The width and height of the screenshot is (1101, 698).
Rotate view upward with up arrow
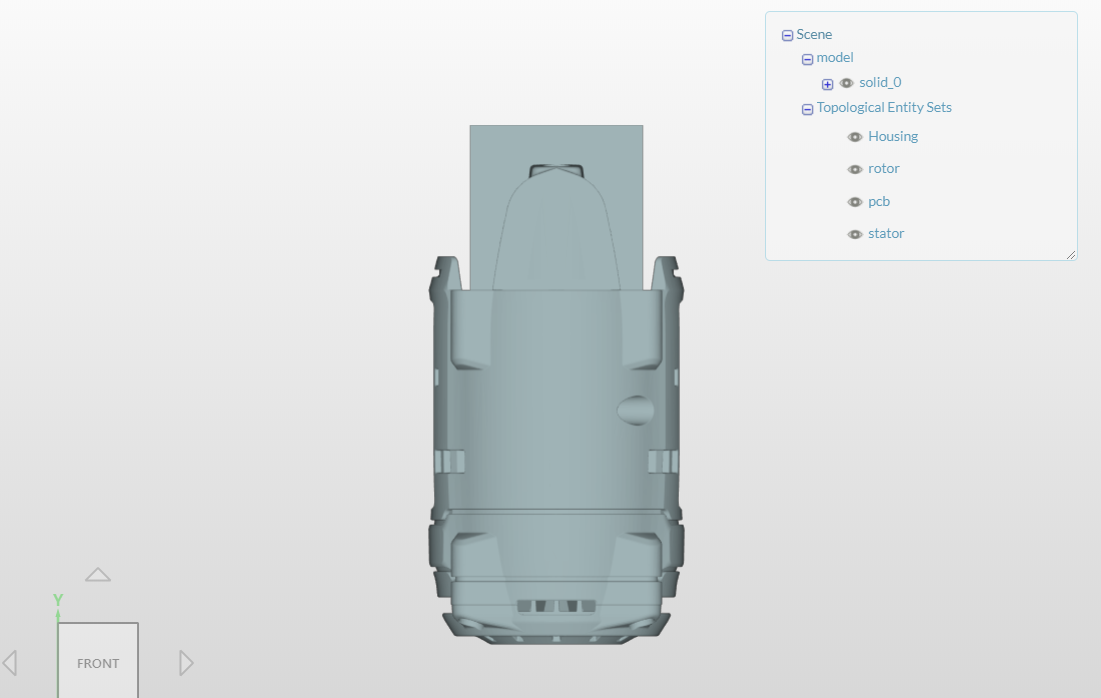[x=98, y=575]
